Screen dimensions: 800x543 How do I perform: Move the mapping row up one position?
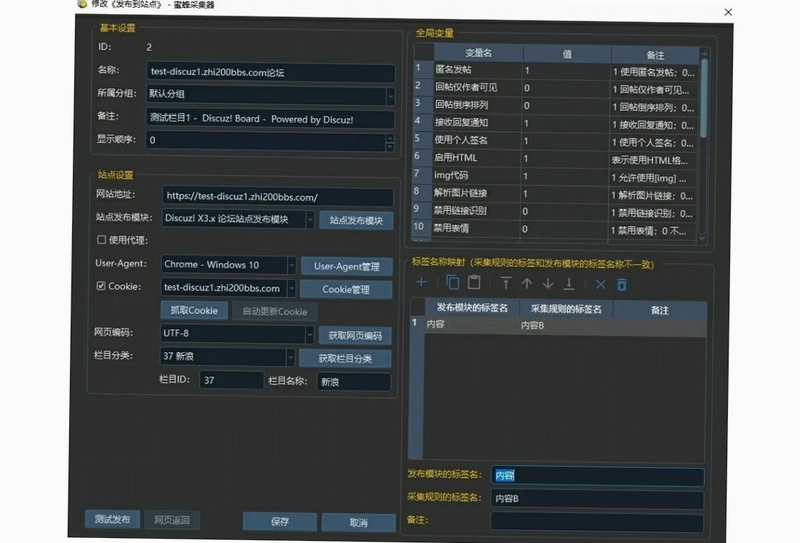(527, 283)
